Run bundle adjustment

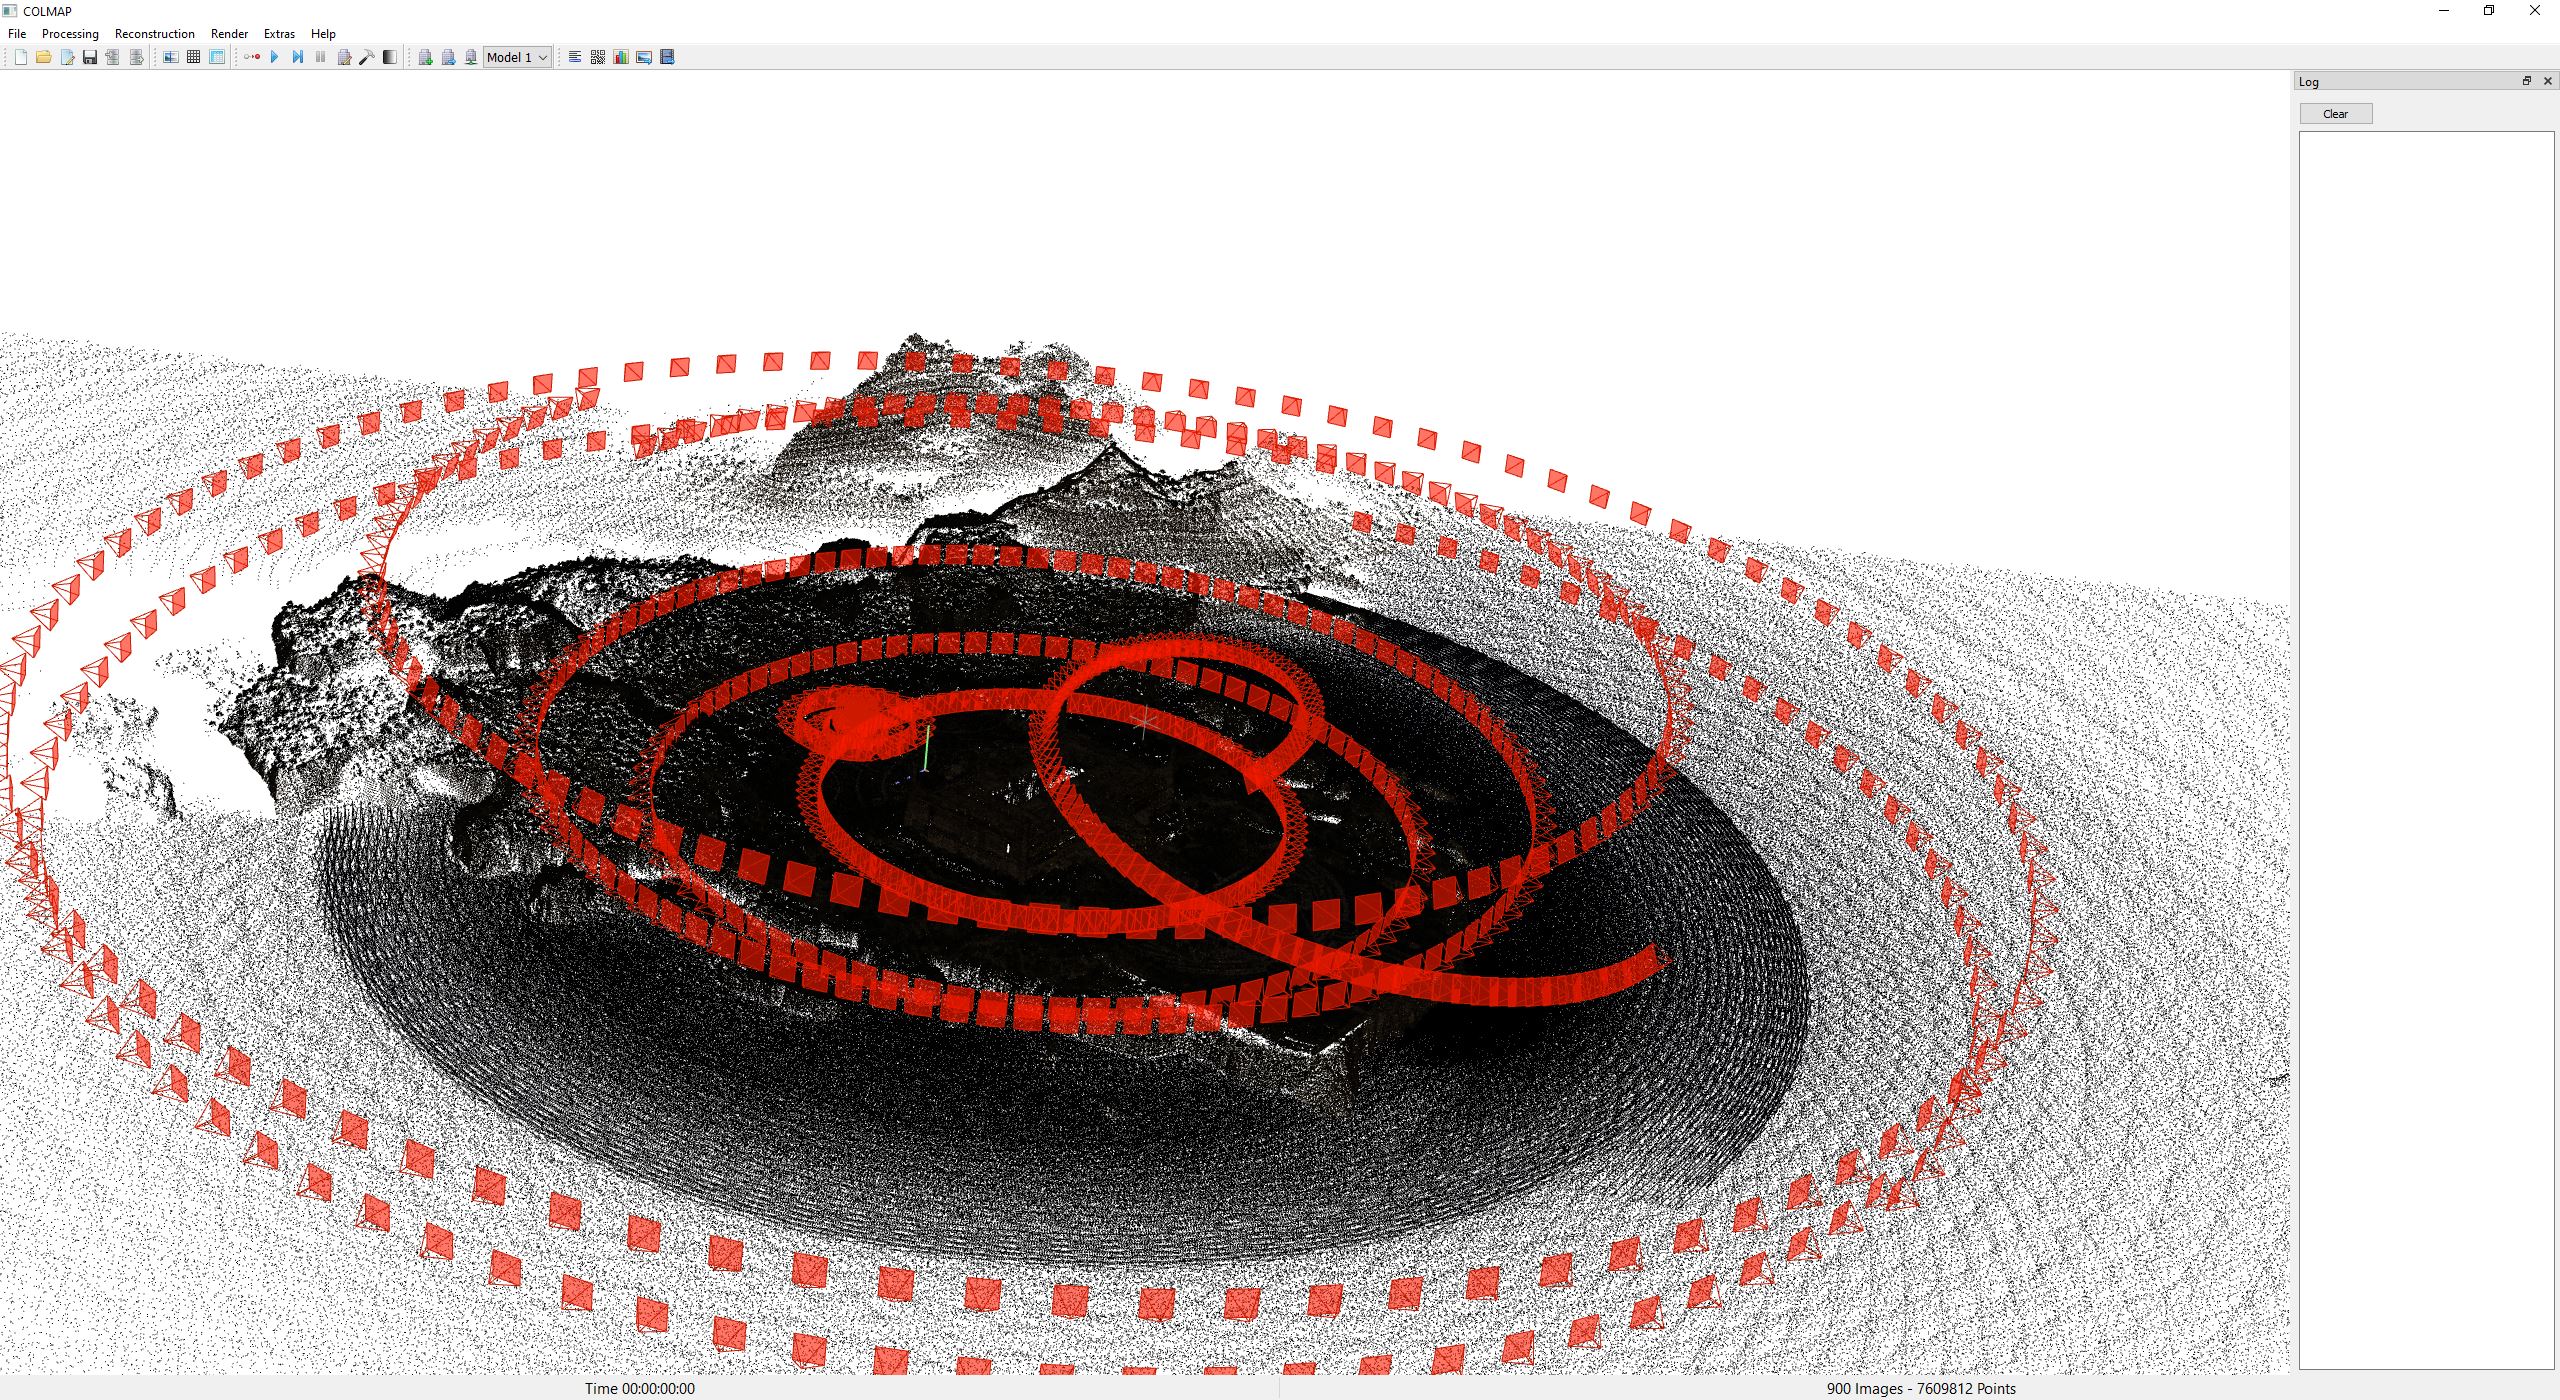[344, 57]
